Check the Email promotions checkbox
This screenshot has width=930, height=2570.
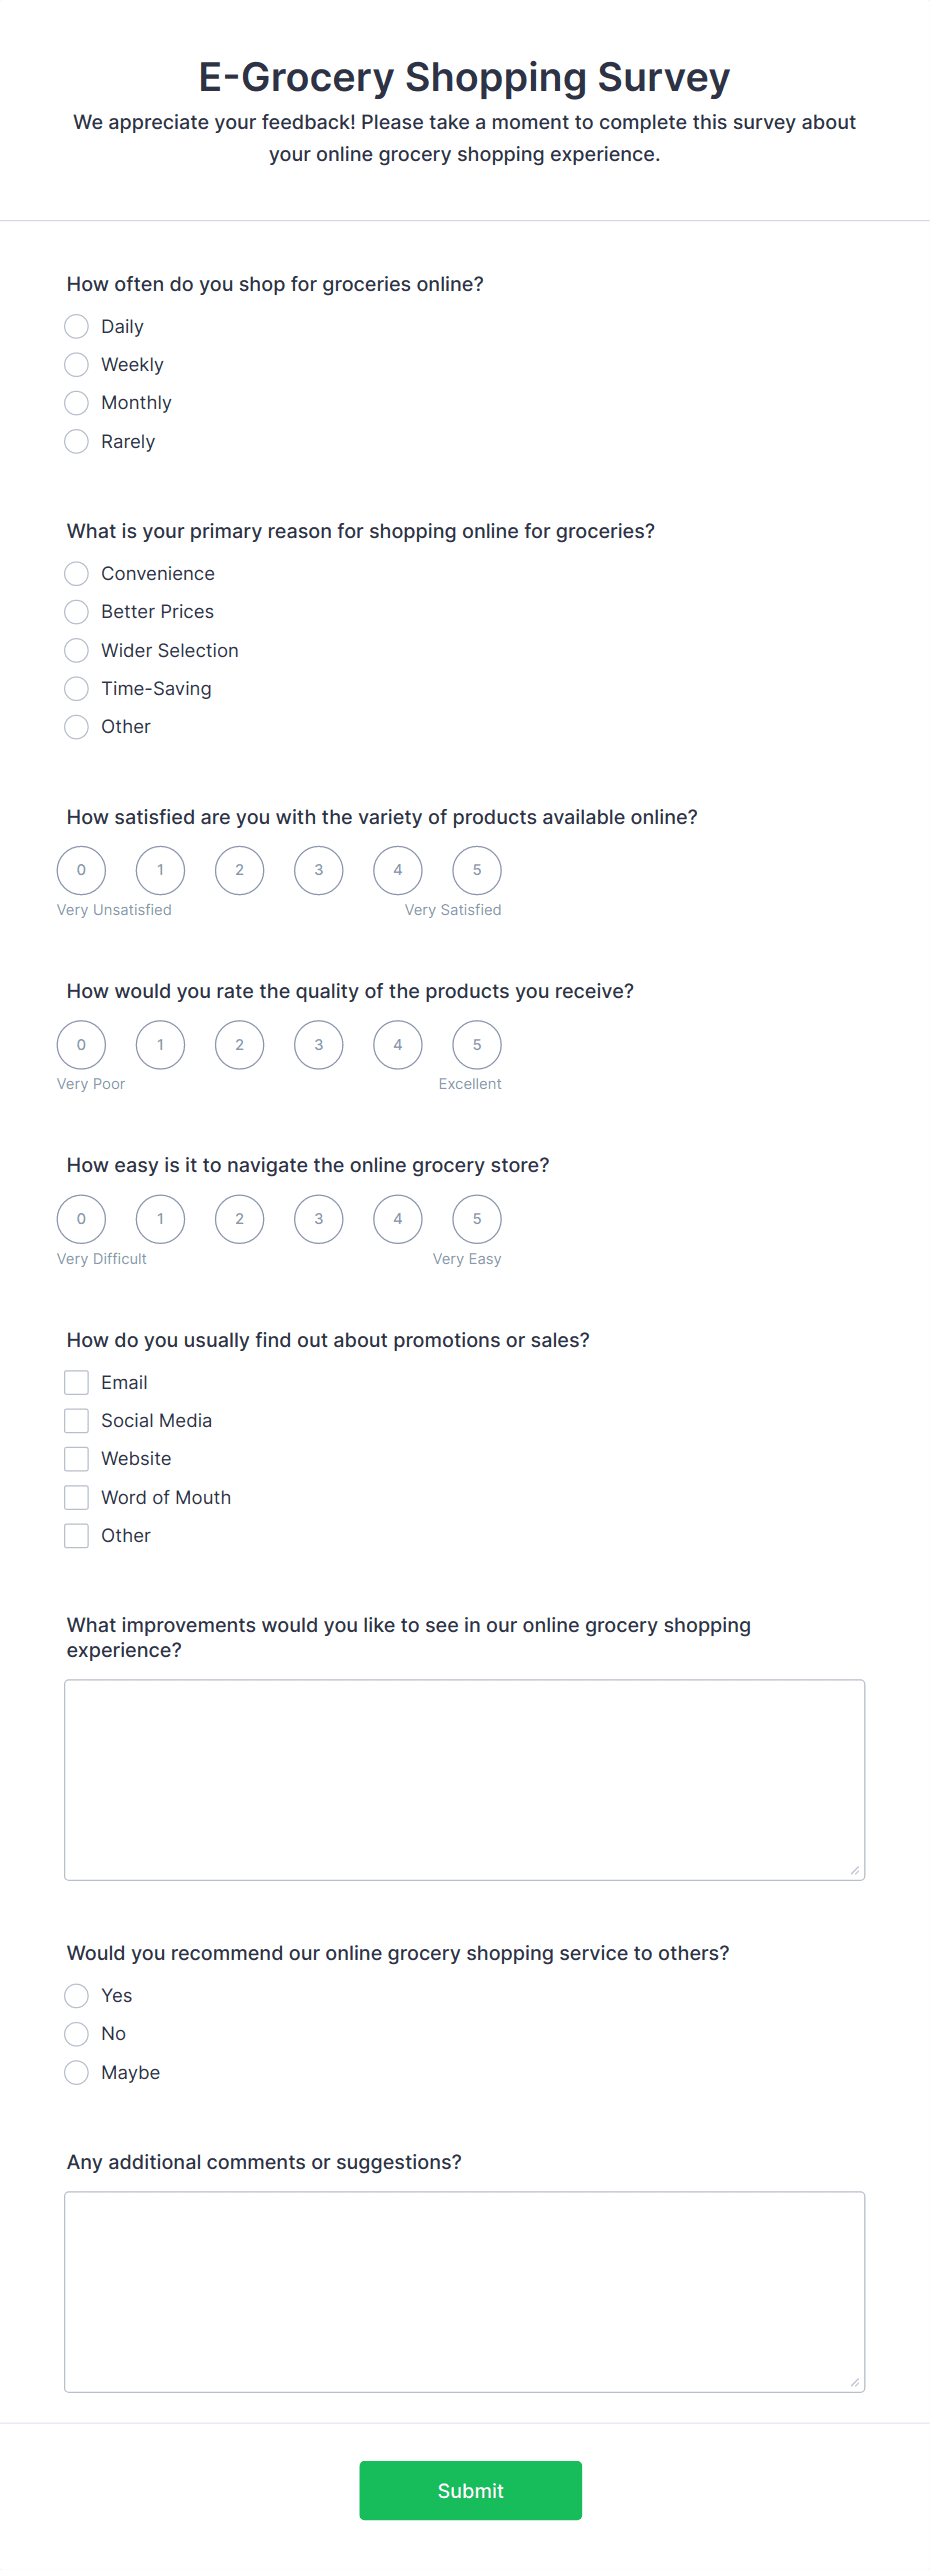tap(76, 1383)
